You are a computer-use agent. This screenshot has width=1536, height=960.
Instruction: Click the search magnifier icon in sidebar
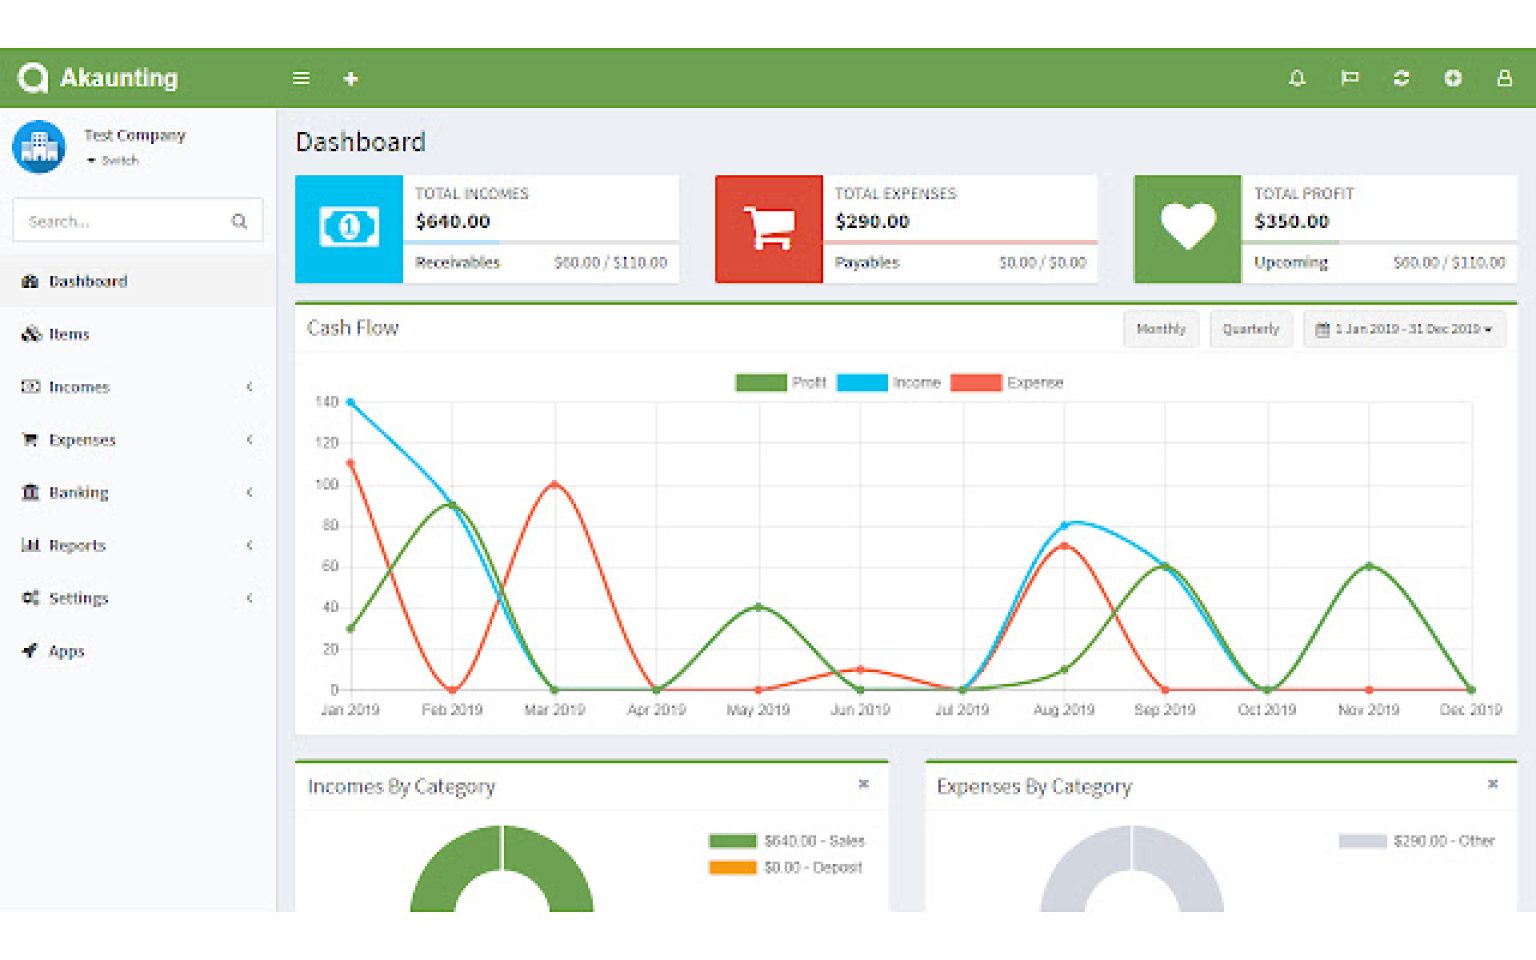pos(239,221)
